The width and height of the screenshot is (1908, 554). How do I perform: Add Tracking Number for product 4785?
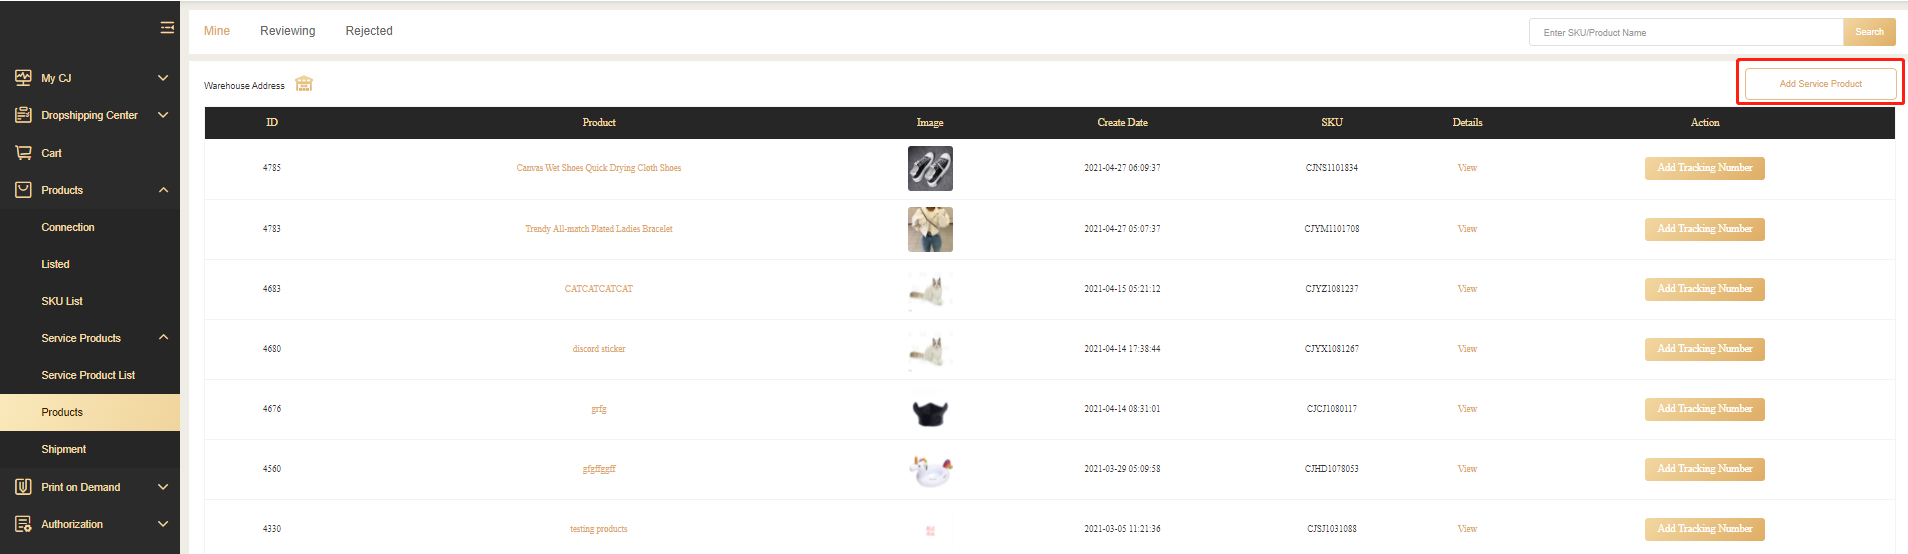click(x=1704, y=168)
